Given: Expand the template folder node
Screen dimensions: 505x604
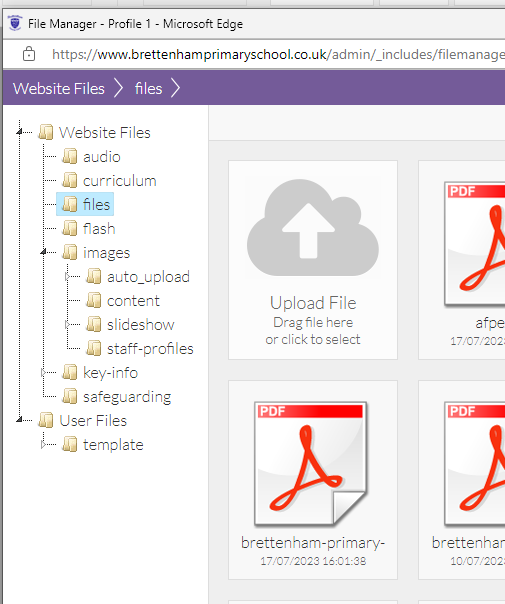Looking at the screenshot, I should pos(43,444).
